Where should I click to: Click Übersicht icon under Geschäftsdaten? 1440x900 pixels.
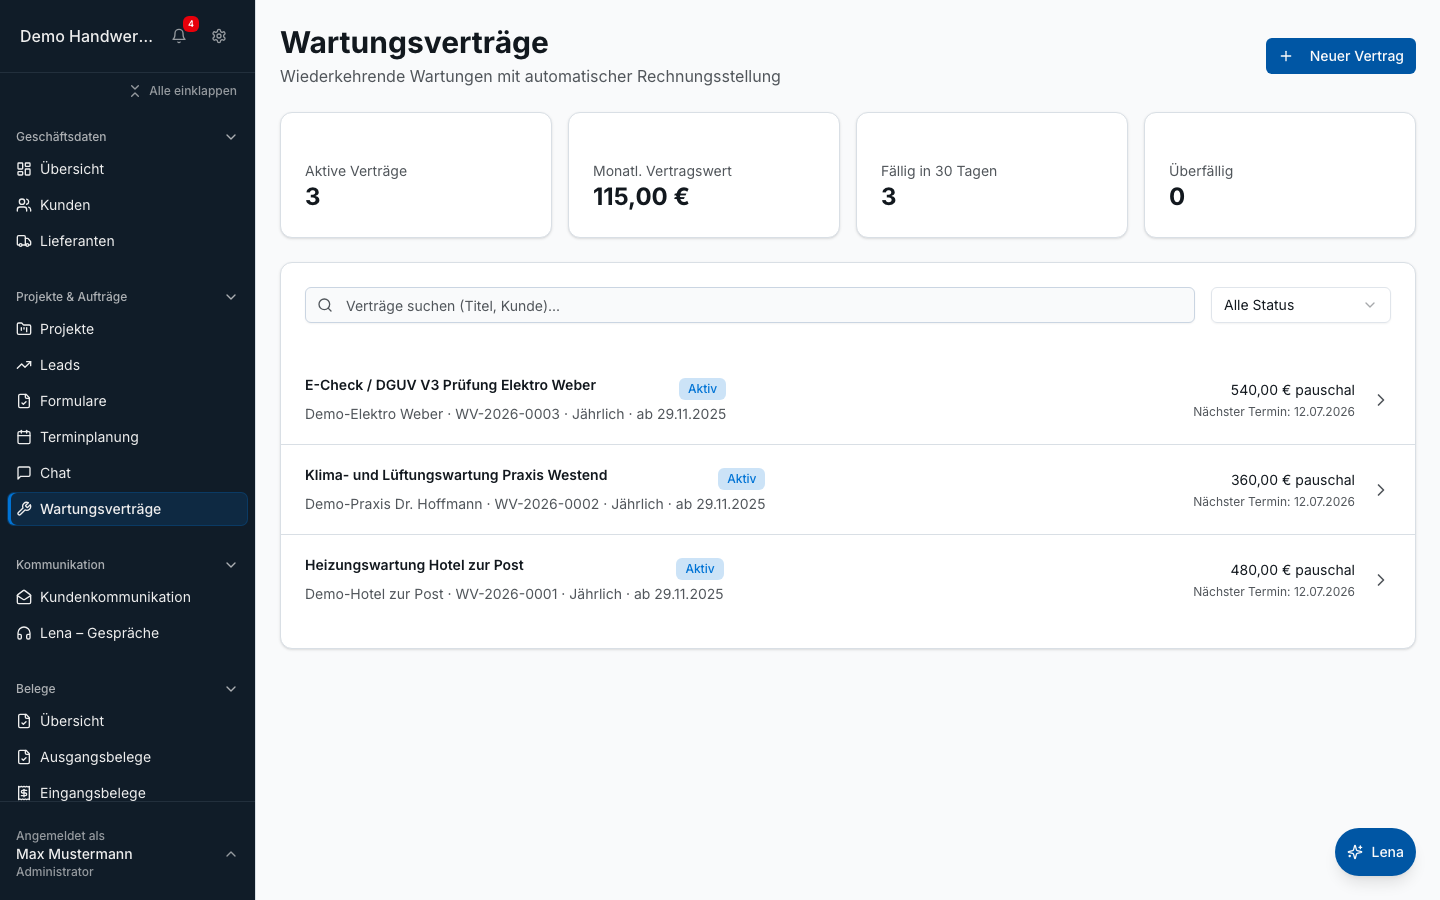pos(24,169)
